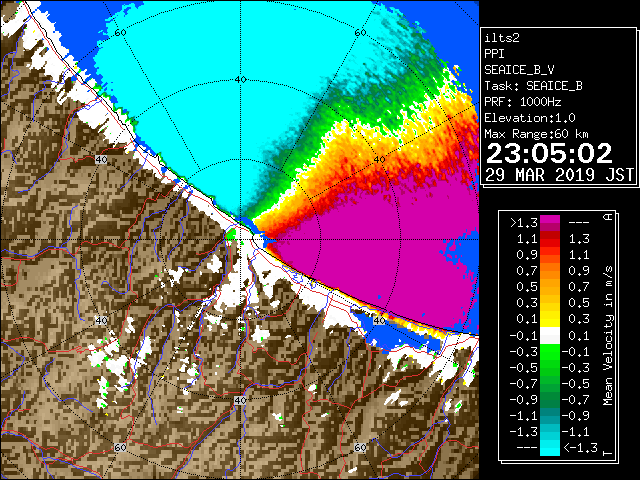The height and width of the screenshot is (480, 640).
Task: Click the '>1.3' label at the legend top
Action: coord(523,222)
